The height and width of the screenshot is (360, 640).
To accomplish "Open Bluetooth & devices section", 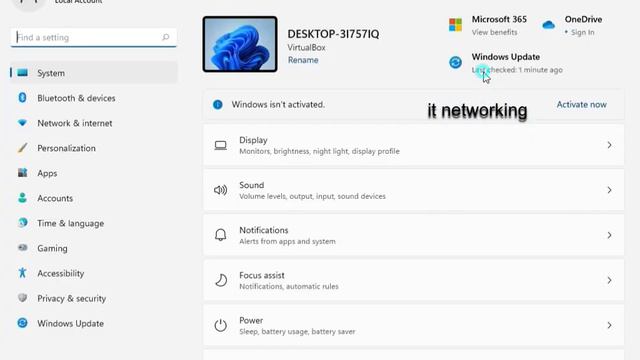I will [x=94, y=98].
